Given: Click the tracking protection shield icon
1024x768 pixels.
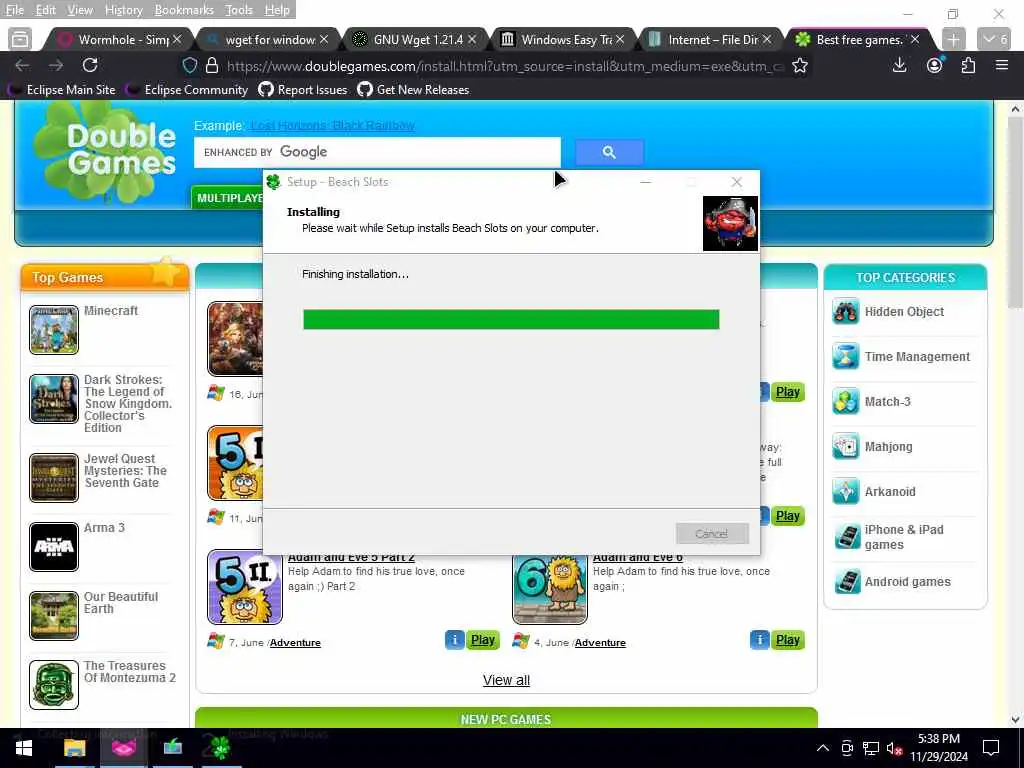Looking at the screenshot, I should tap(189, 65).
